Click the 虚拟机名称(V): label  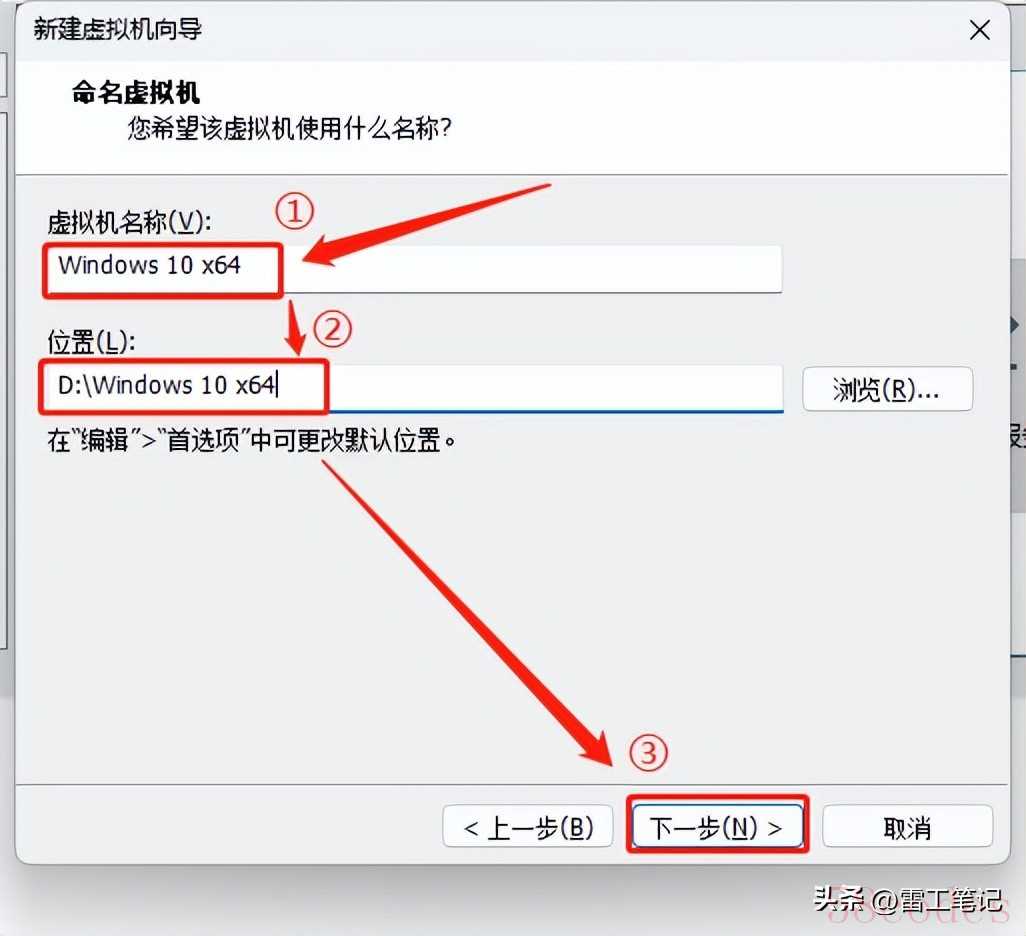click(130, 223)
